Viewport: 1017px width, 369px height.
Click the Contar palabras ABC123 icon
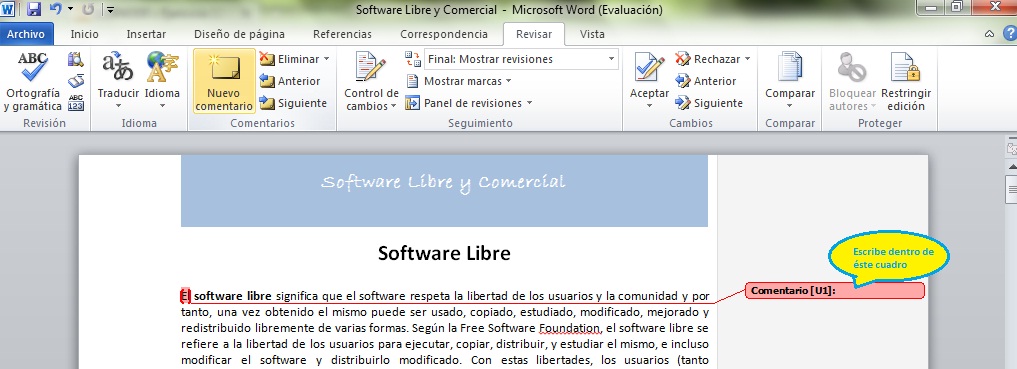click(76, 102)
